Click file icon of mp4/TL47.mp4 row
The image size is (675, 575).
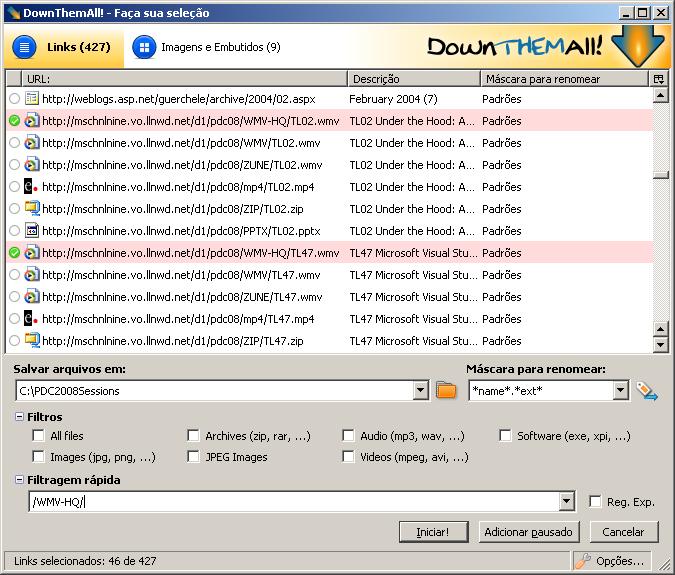coord(30,318)
